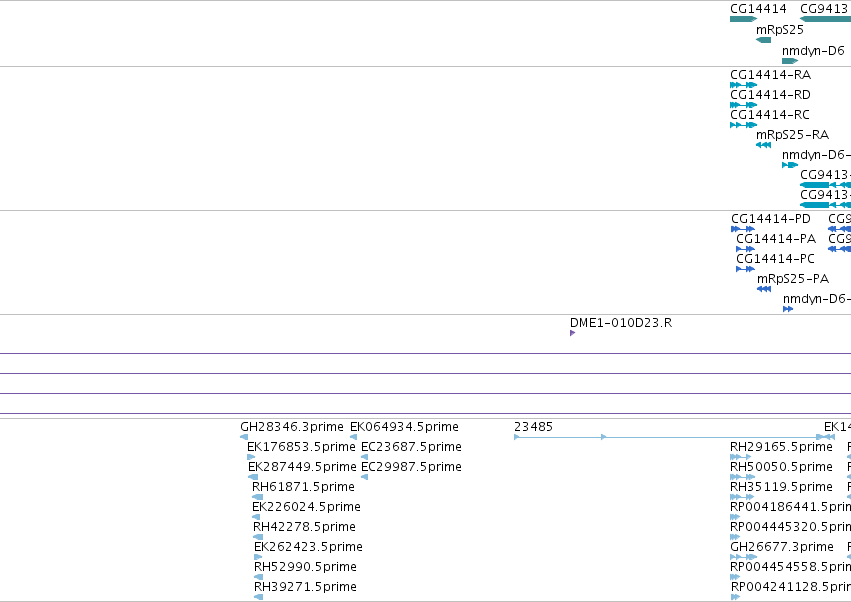Select the CG14414-RA transcript glyph
The height and width of the screenshot is (602, 851).
point(744,85)
